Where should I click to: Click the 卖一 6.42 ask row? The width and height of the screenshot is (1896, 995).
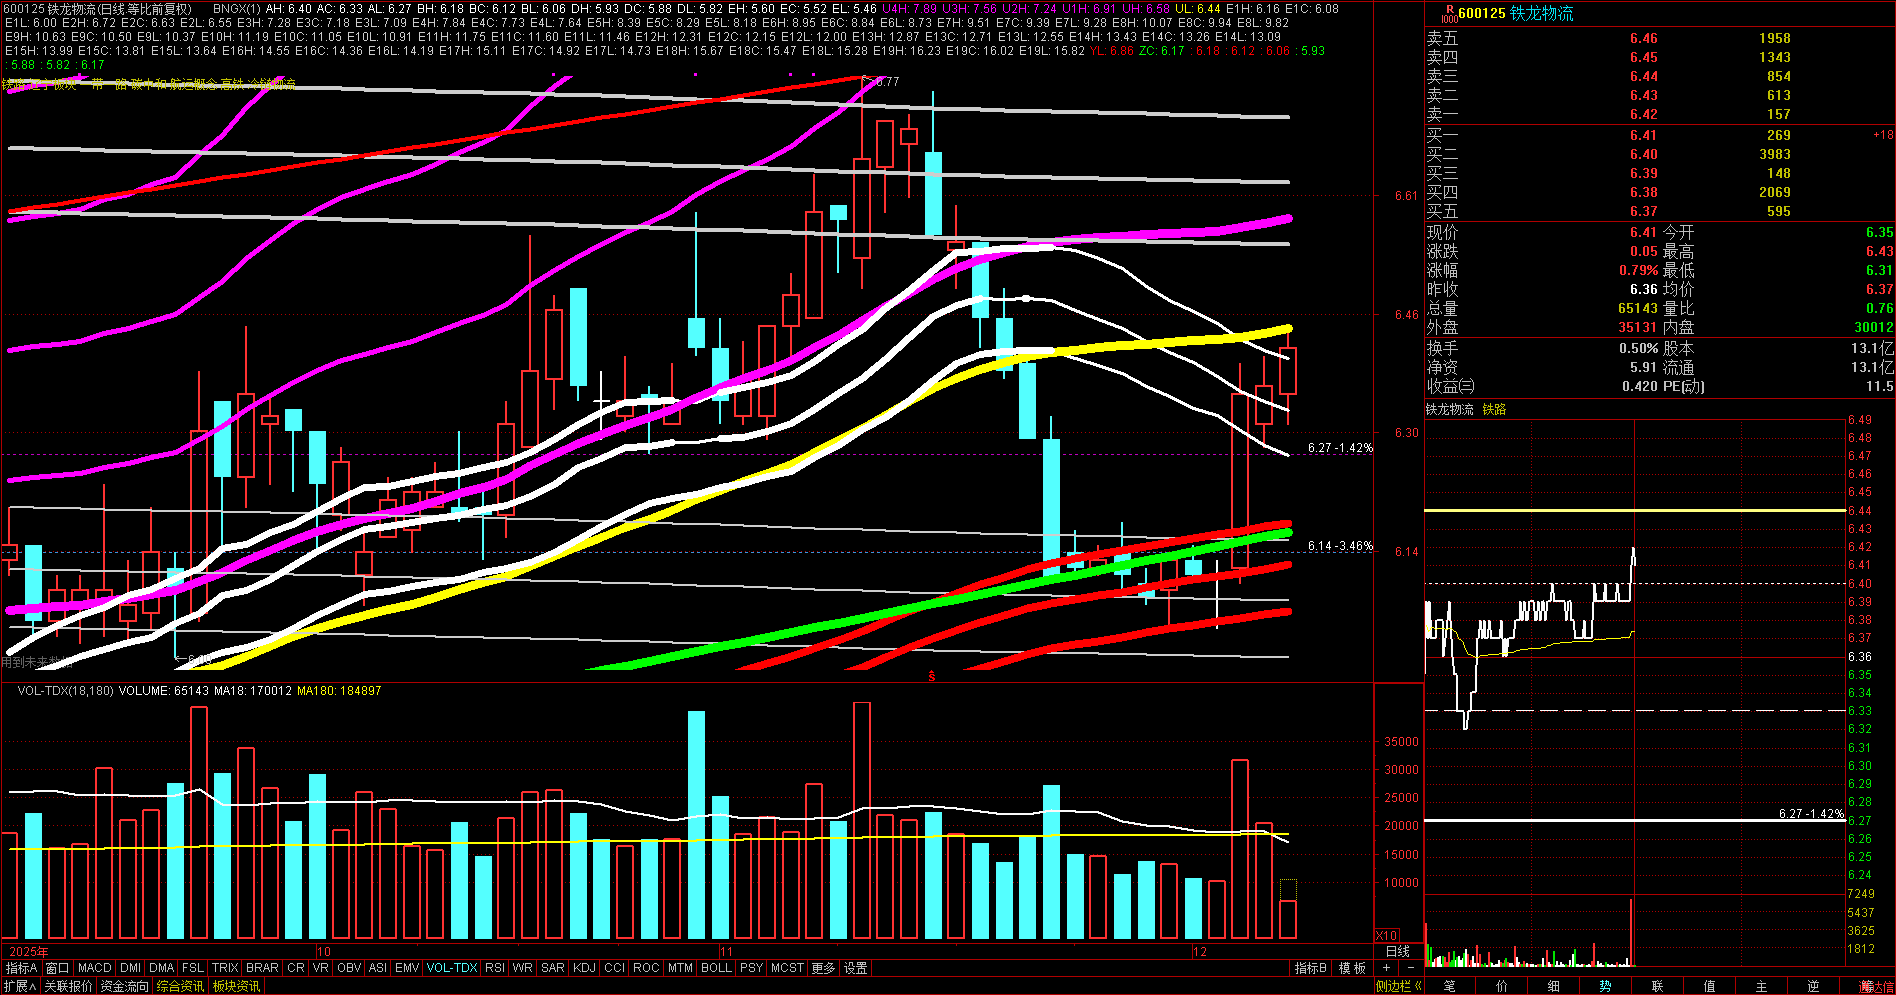coord(1659,114)
